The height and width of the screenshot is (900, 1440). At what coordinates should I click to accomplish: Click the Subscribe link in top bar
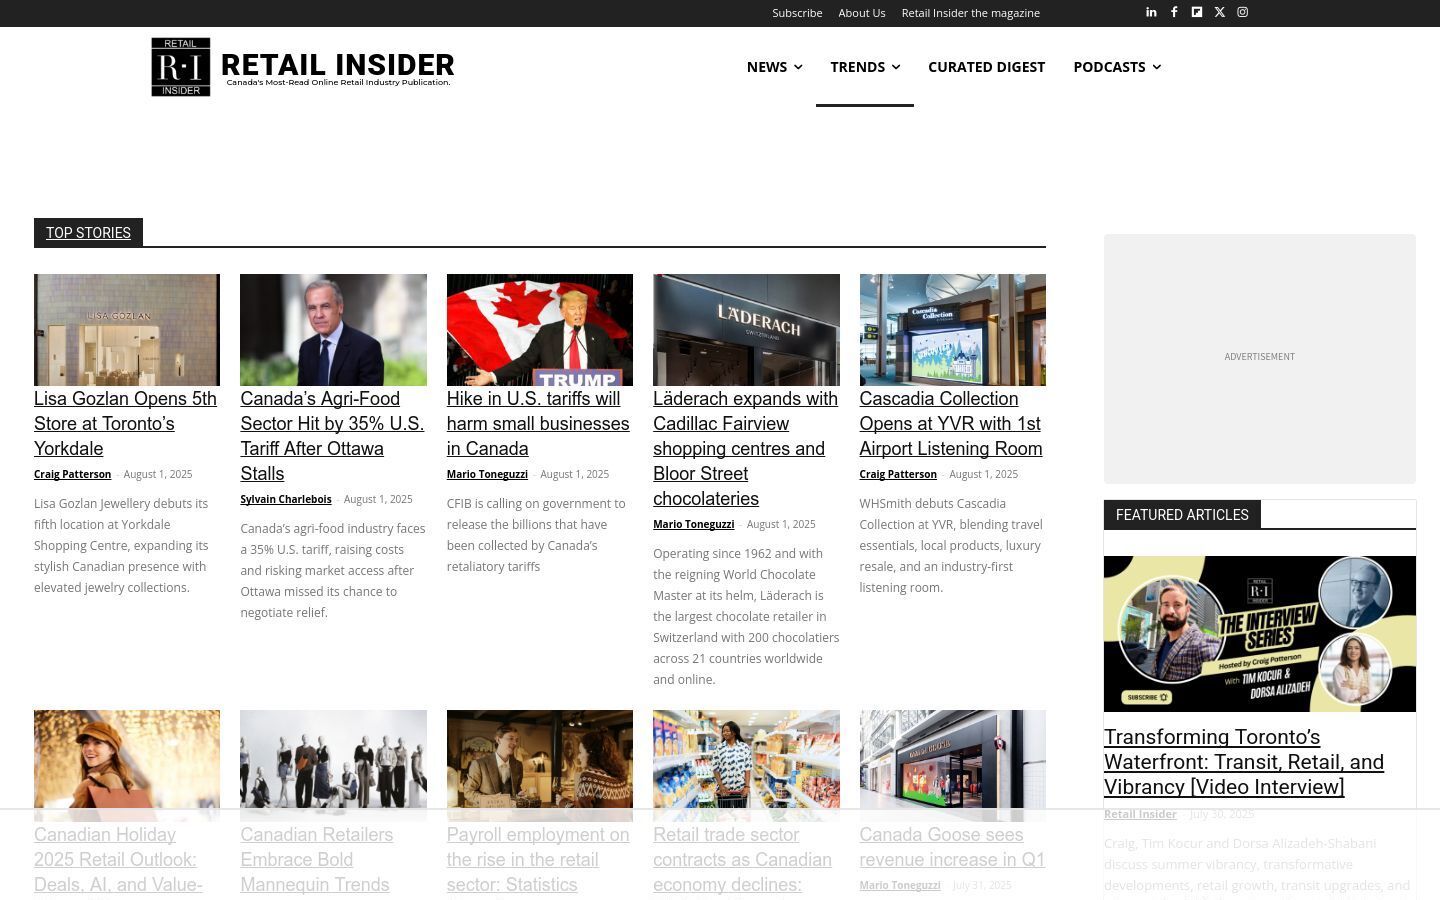click(x=797, y=13)
